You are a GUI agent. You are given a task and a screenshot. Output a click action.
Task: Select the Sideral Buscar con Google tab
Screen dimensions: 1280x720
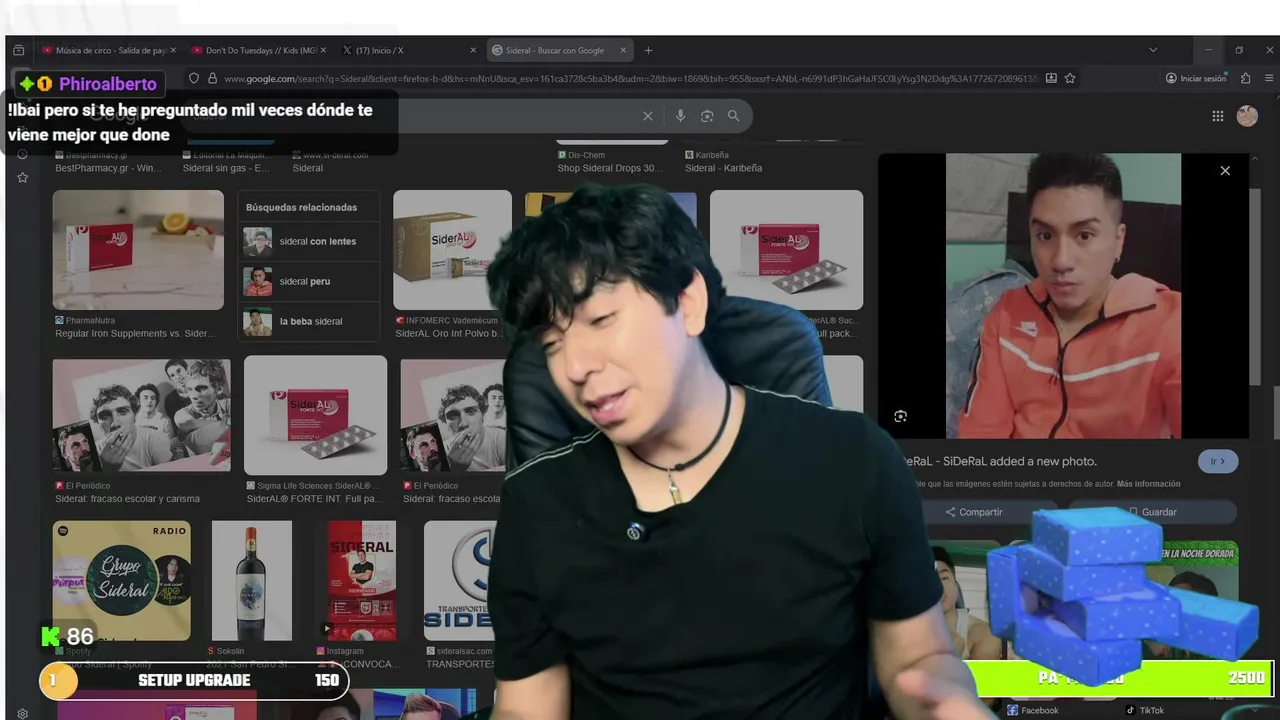tap(558, 50)
